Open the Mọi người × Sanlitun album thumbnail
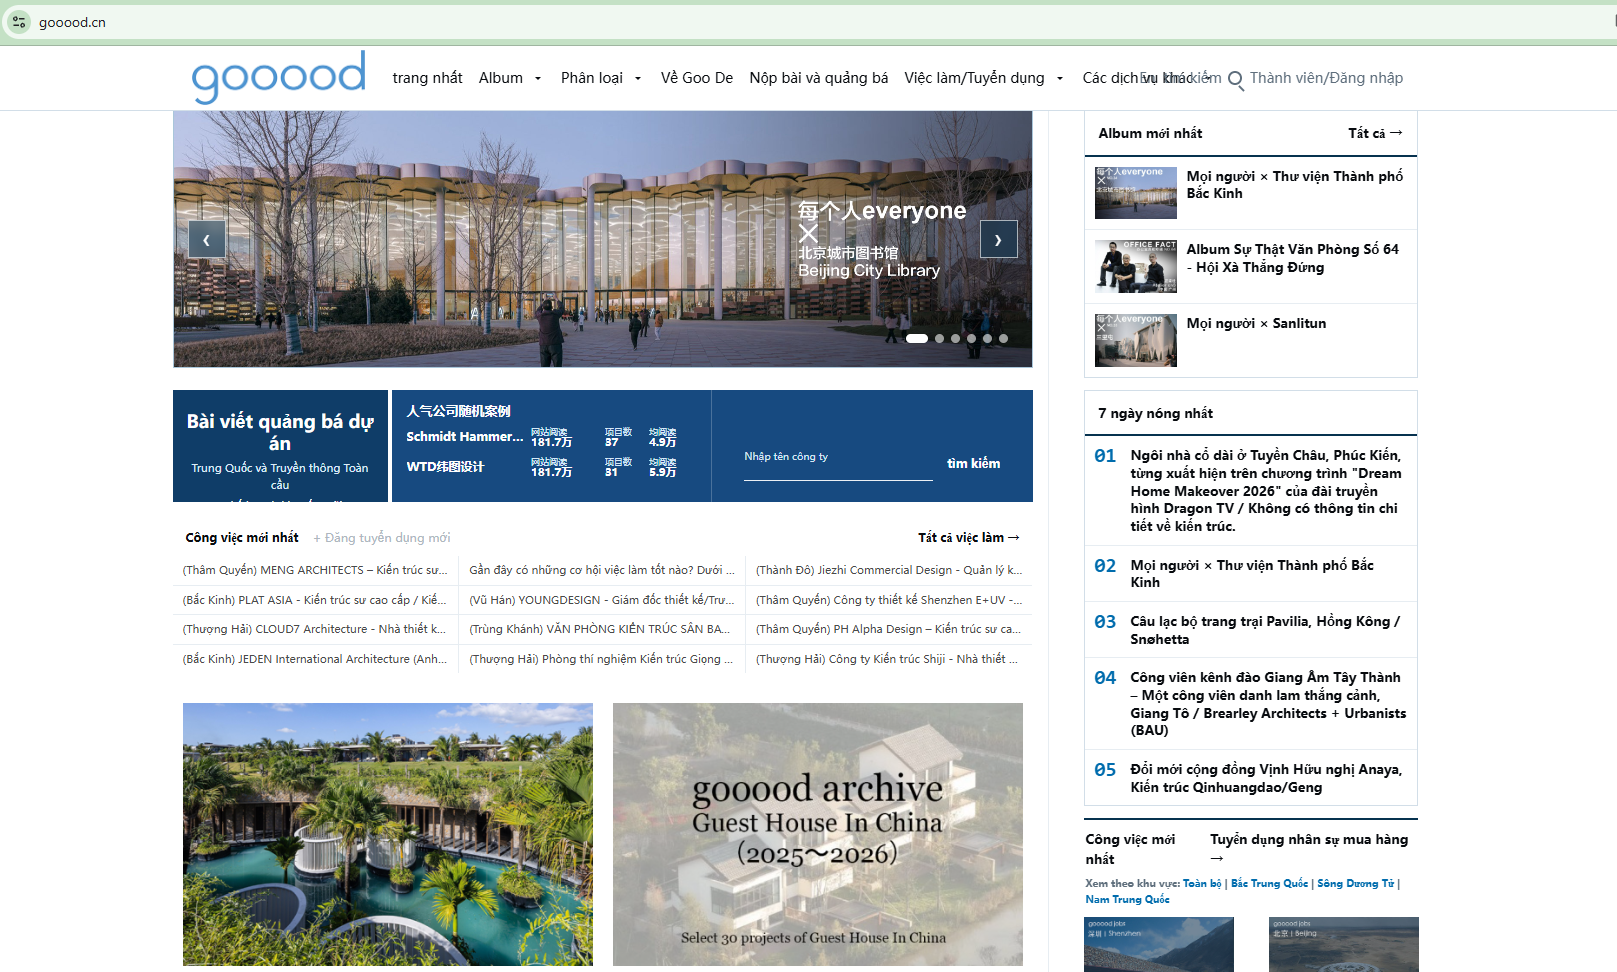The height and width of the screenshot is (972, 1617). click(1136, 340)
